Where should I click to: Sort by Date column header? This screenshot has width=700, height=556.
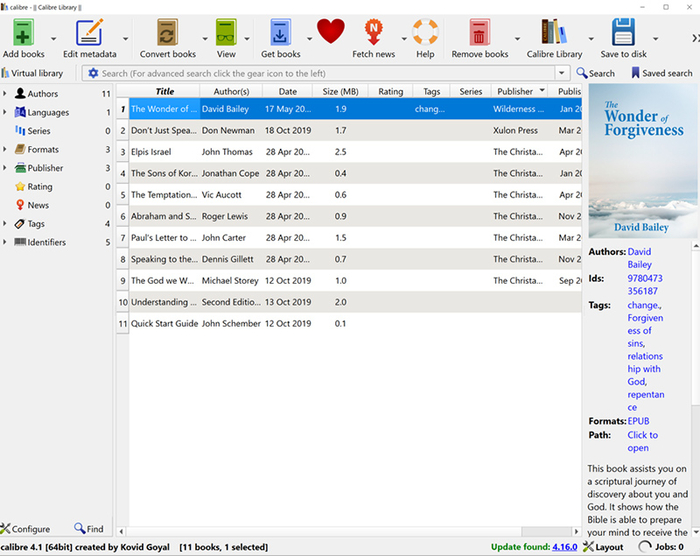288,91
